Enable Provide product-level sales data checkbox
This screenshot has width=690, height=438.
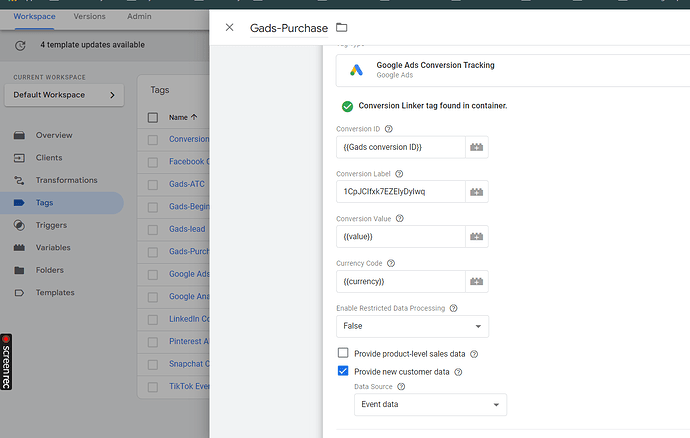coord(343,353)
